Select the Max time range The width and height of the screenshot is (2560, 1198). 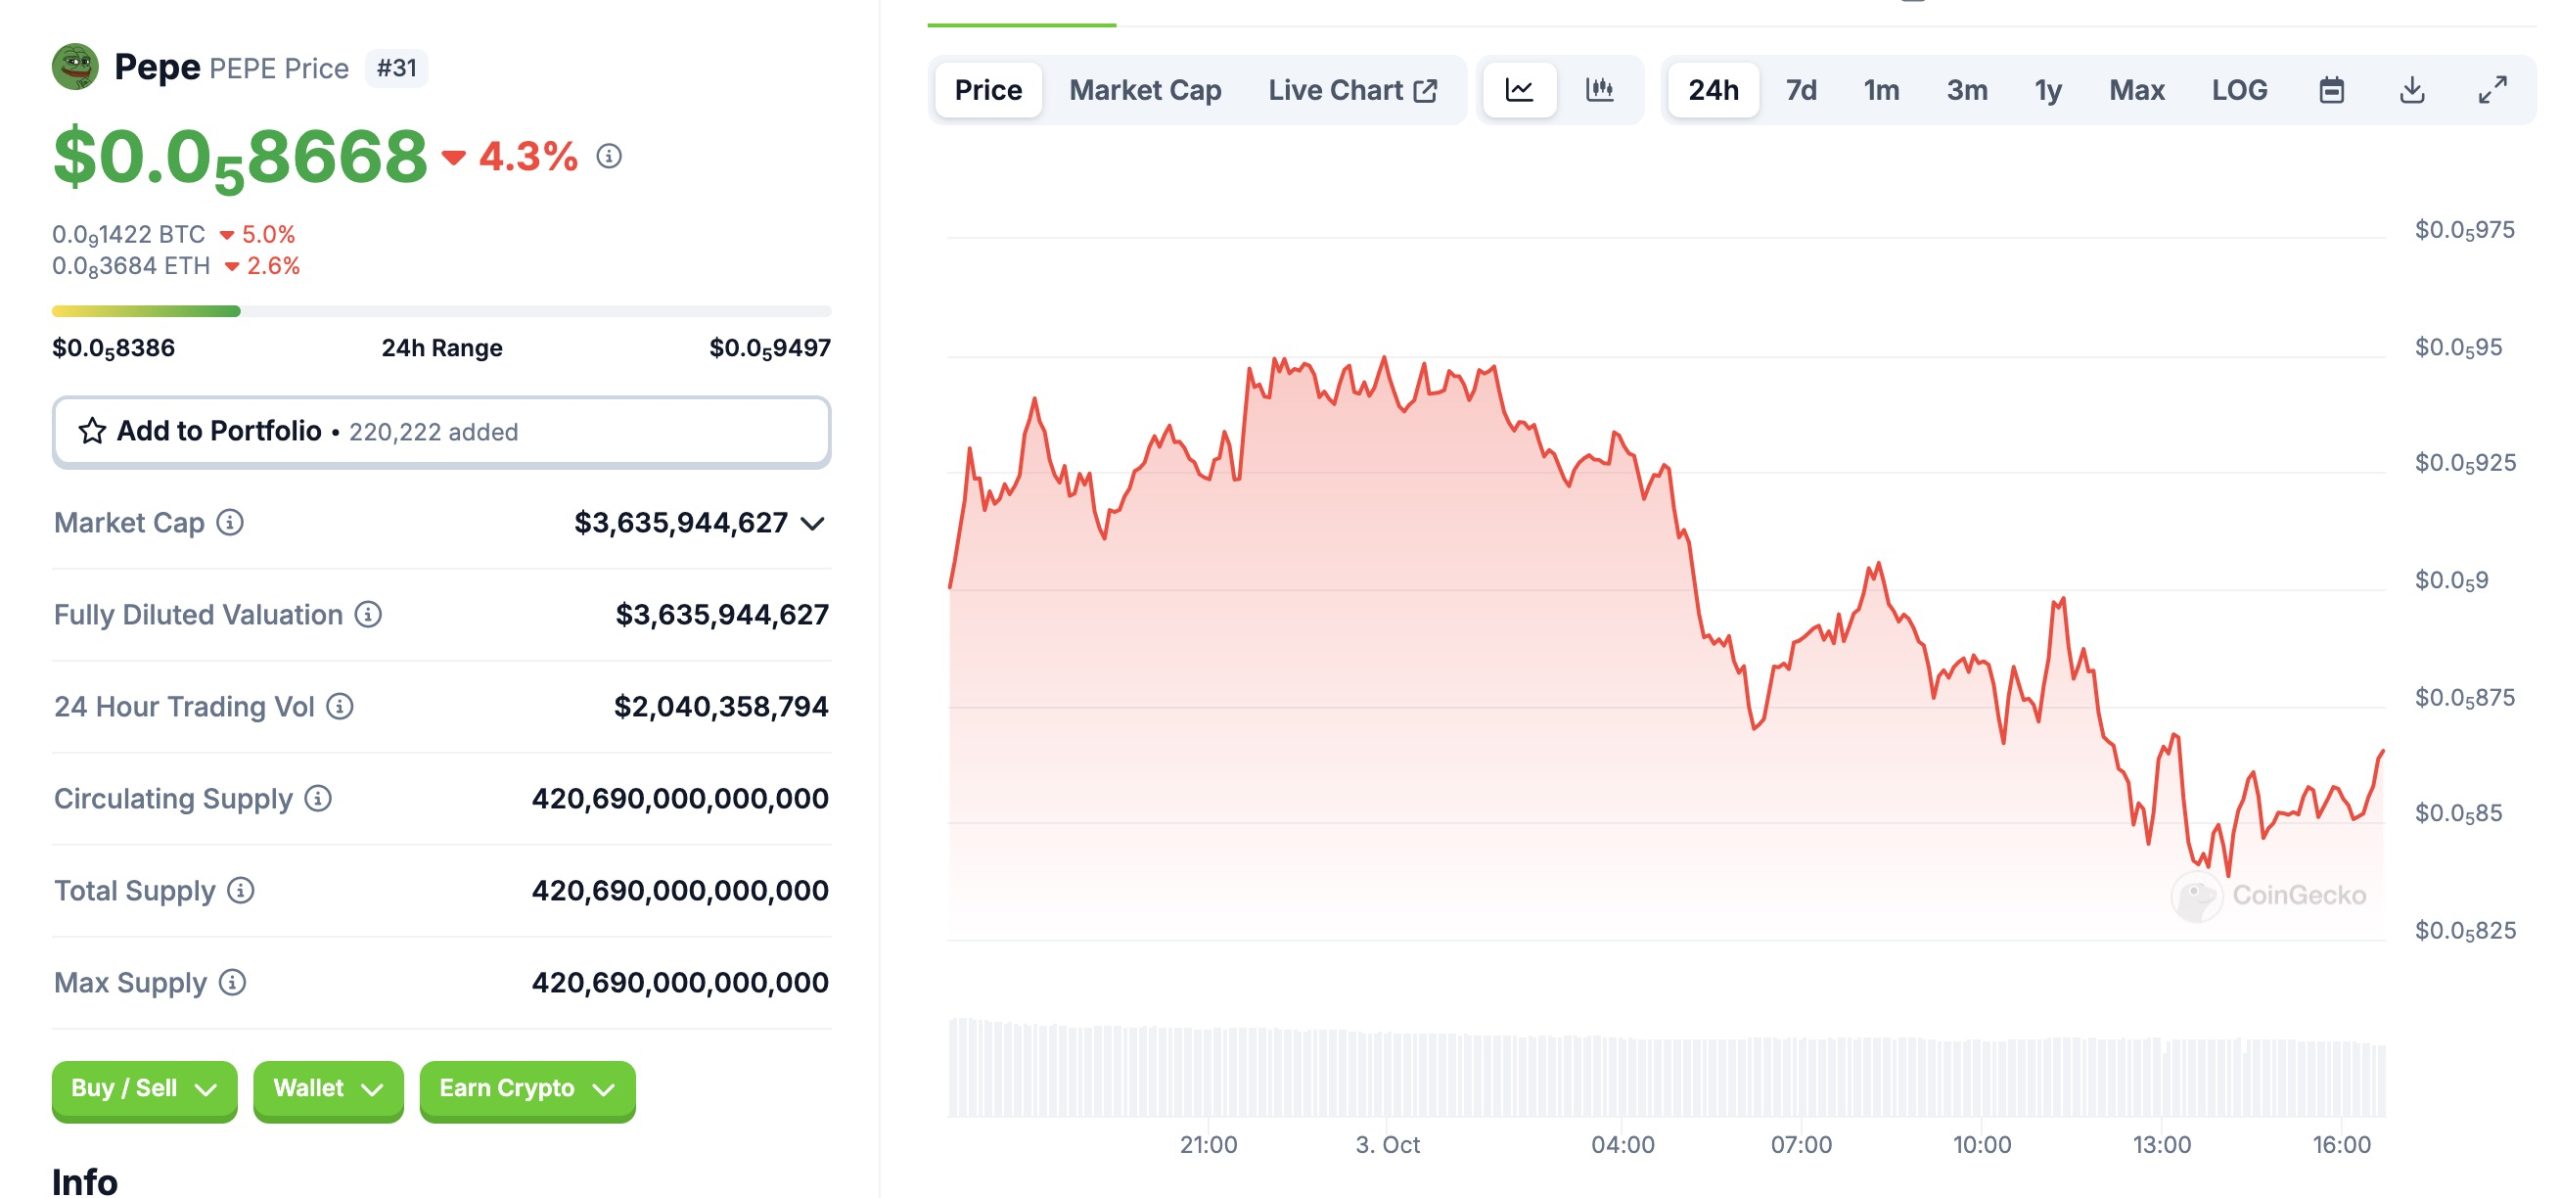pos(2136,90)
